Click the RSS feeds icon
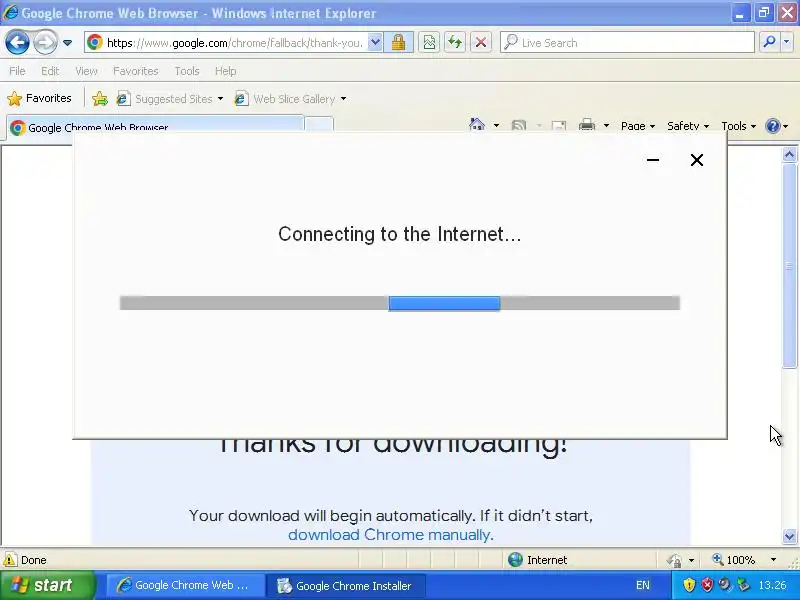The image size is (800, 600). (519, 126)
